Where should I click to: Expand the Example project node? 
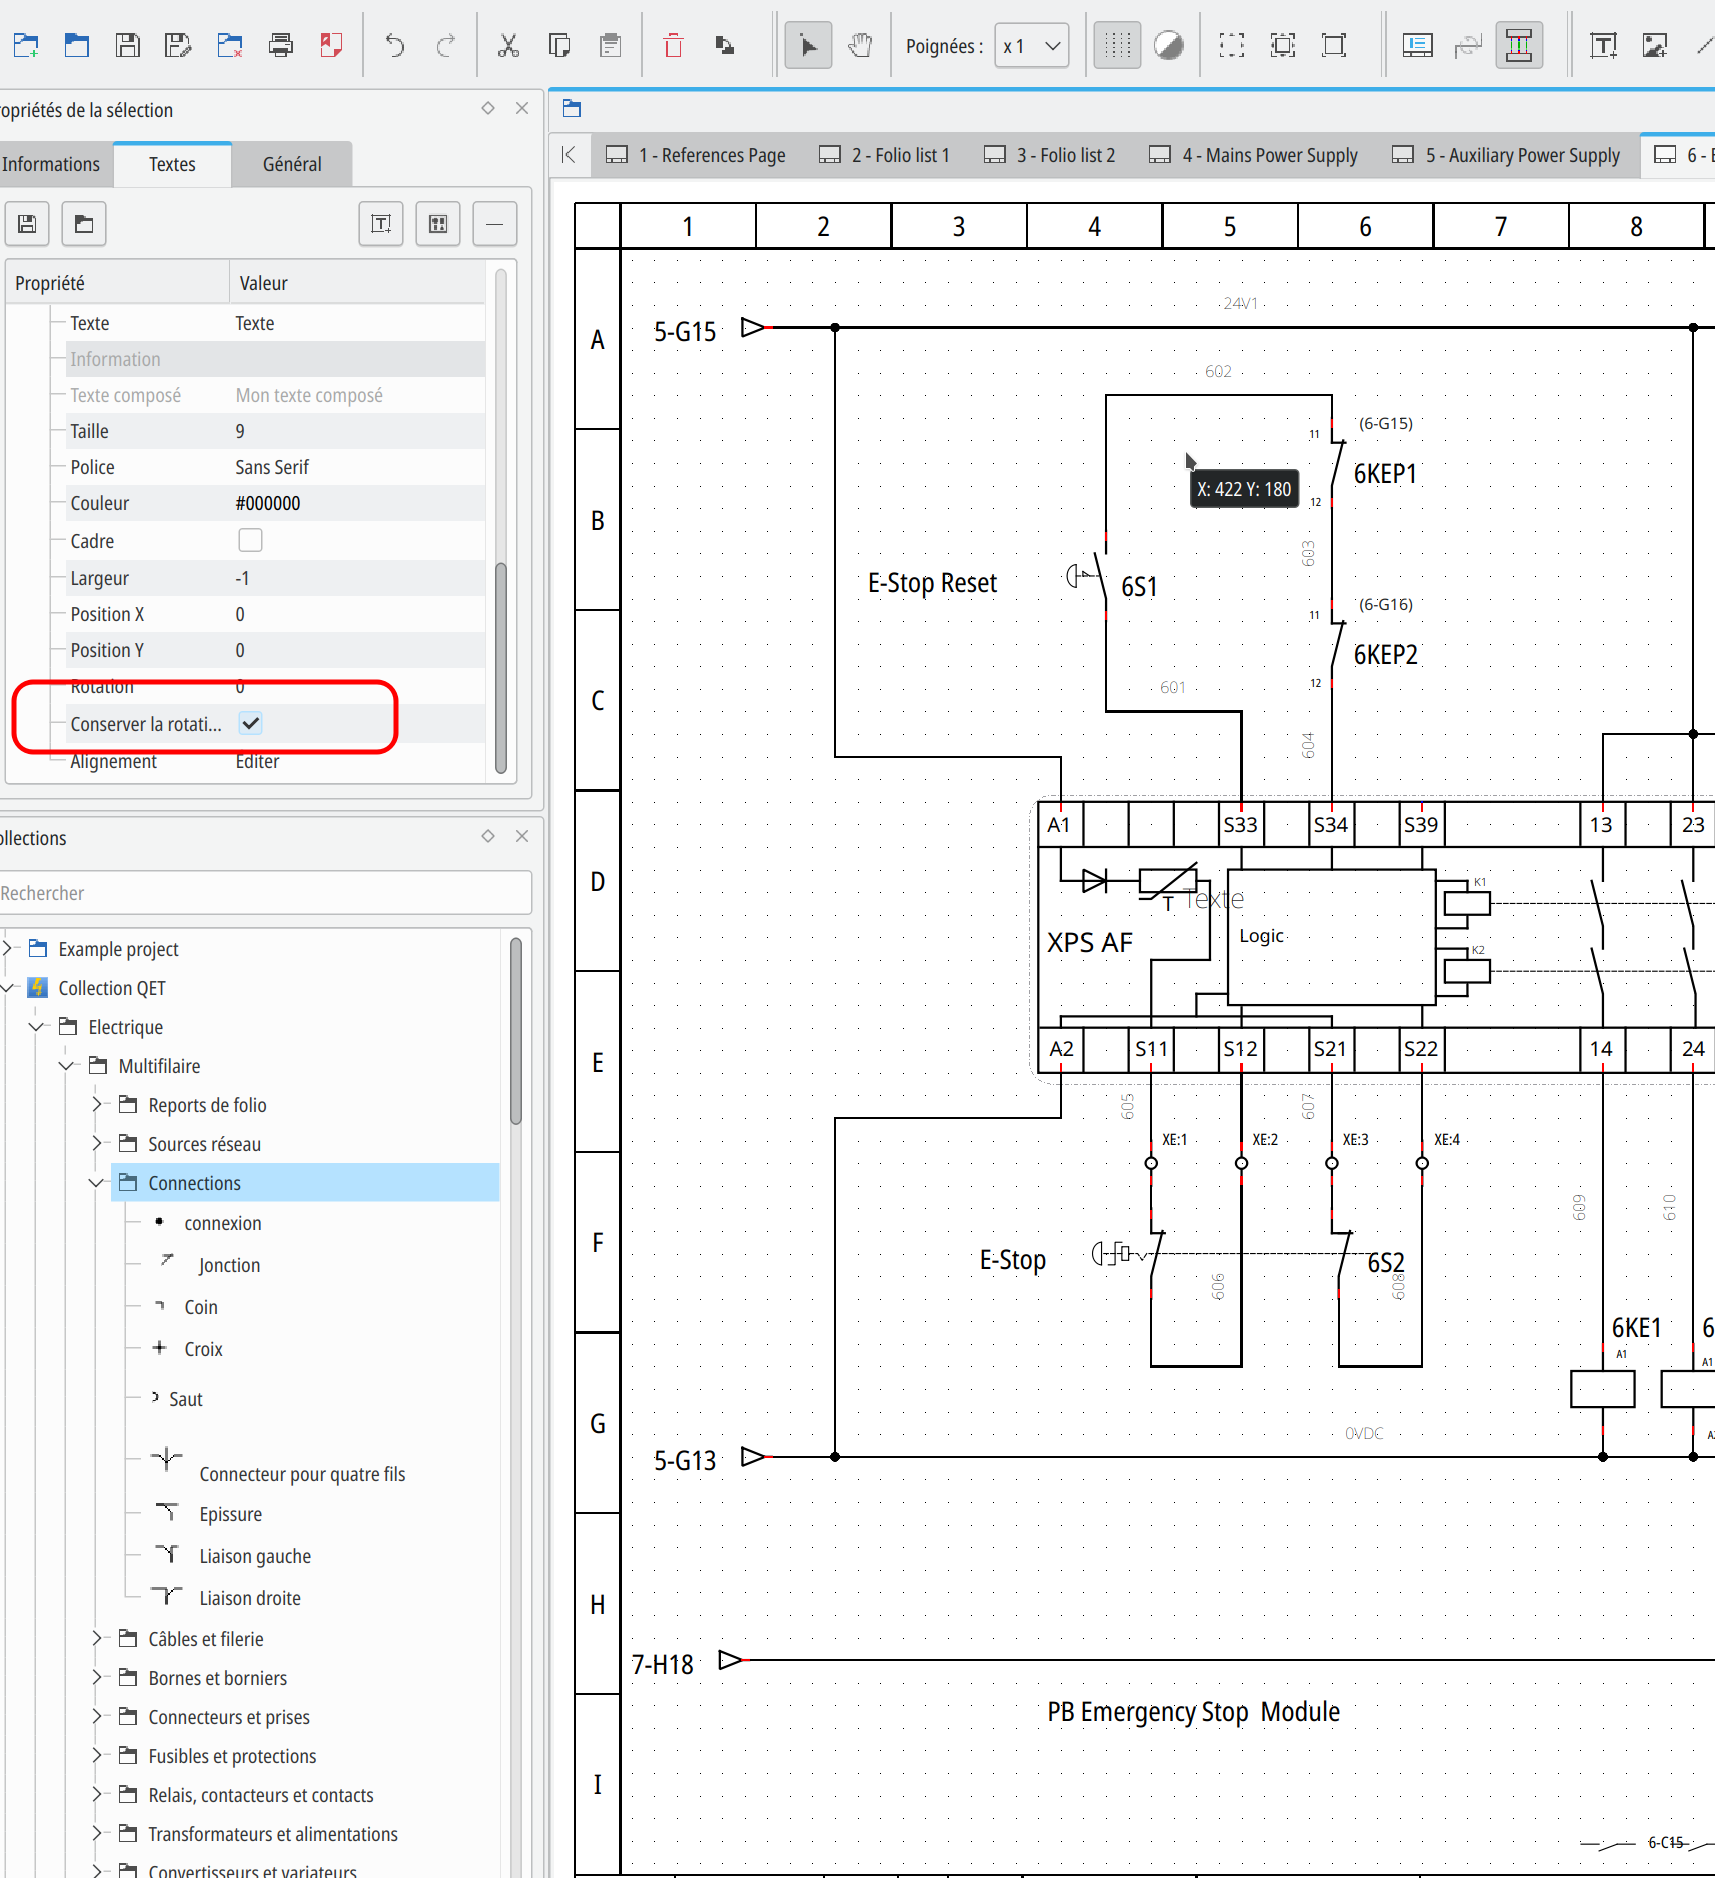8,948
